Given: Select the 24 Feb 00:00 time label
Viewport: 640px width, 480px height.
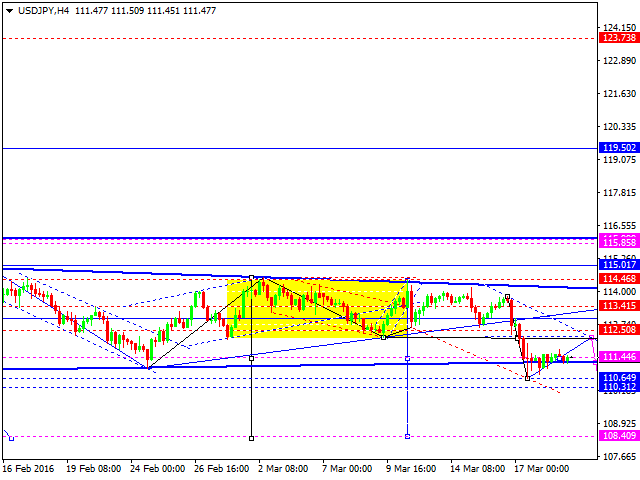Looking at the screenshot, I should click(x=156, y=468).
